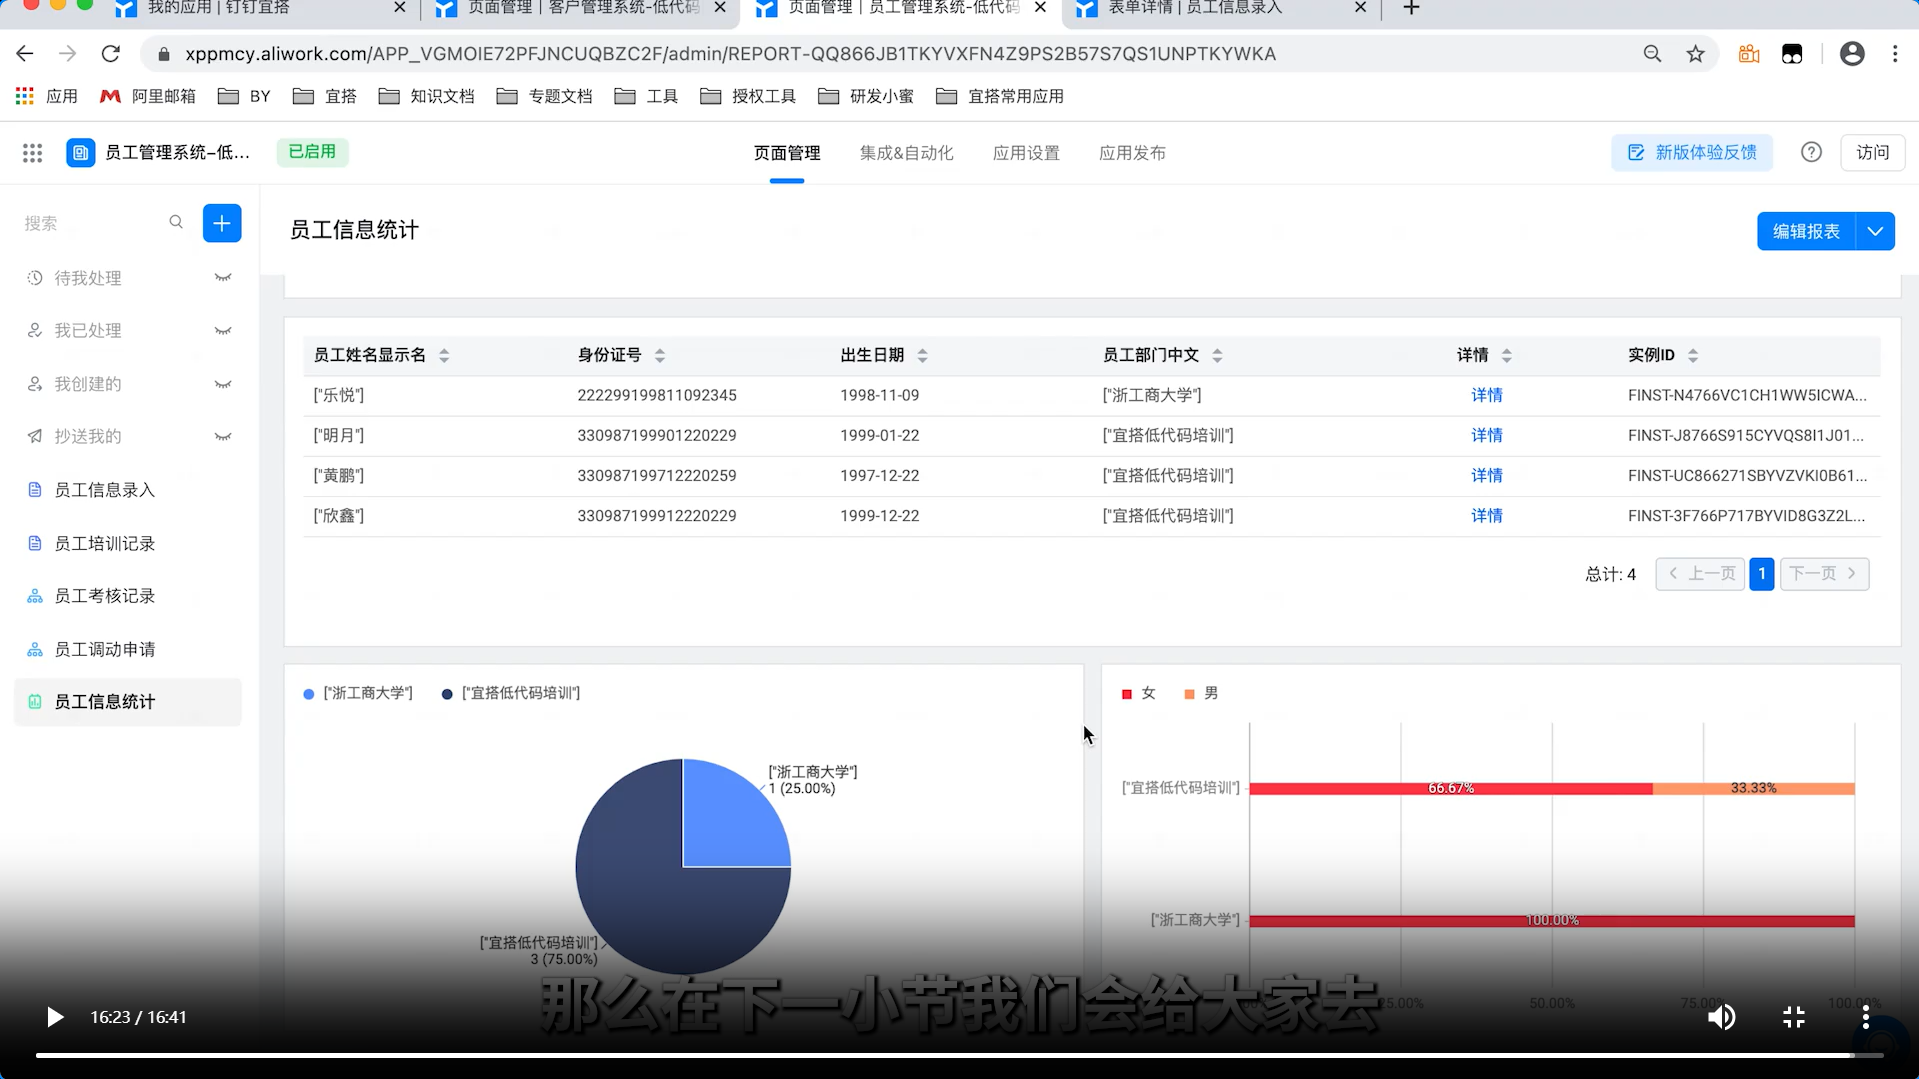Screen dimensions: 1919x1079
Task: Reload the page with refresh icon
Action: tap(111, 54)
